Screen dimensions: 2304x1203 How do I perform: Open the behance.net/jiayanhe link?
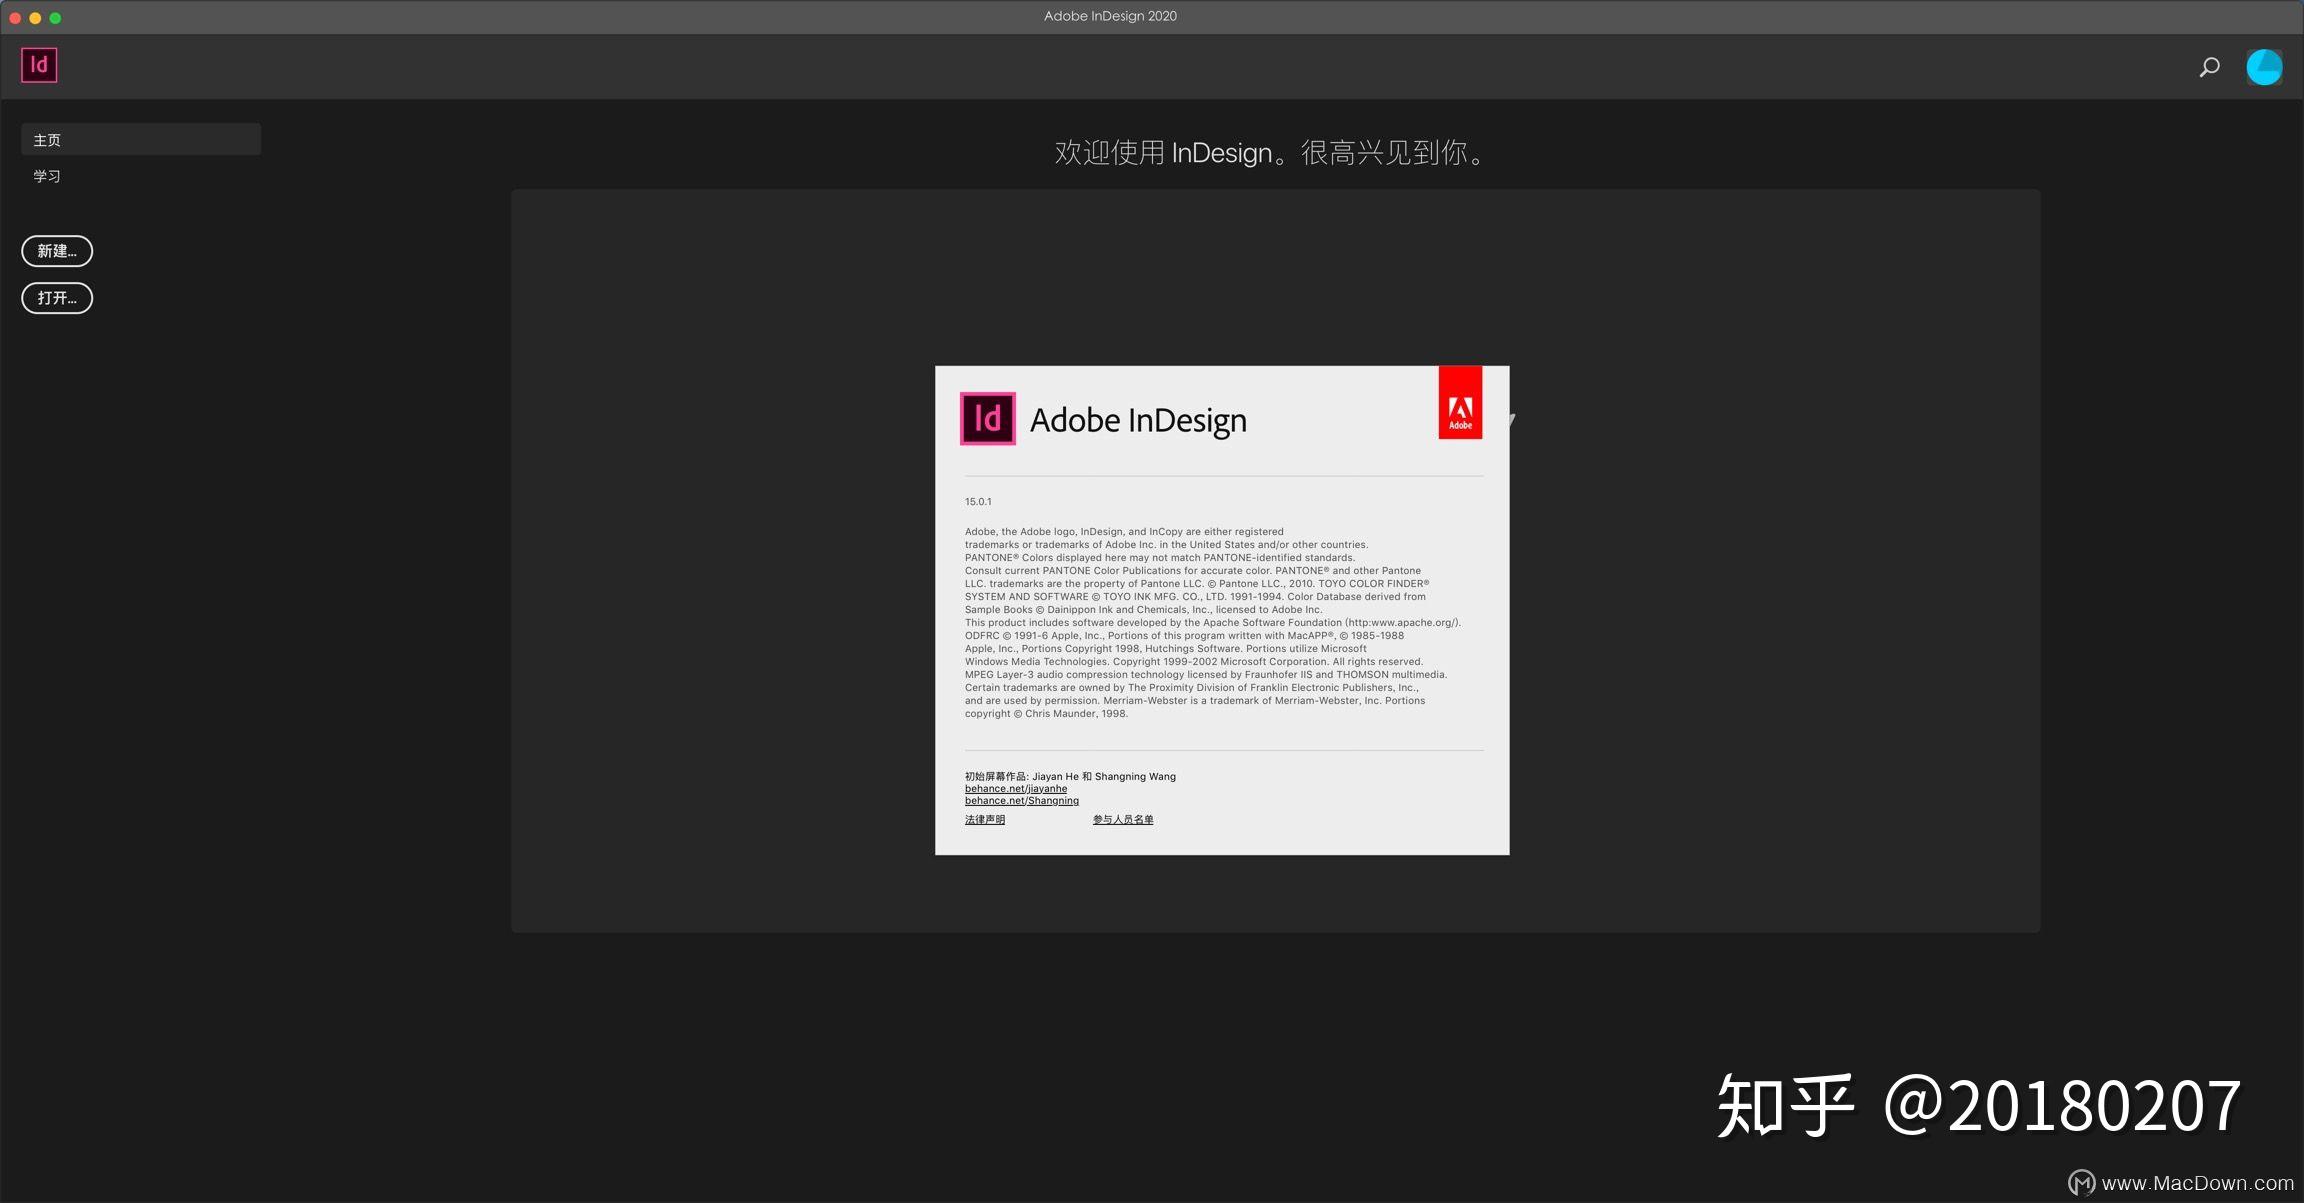pyautogui.click(x=1014, y=788)
